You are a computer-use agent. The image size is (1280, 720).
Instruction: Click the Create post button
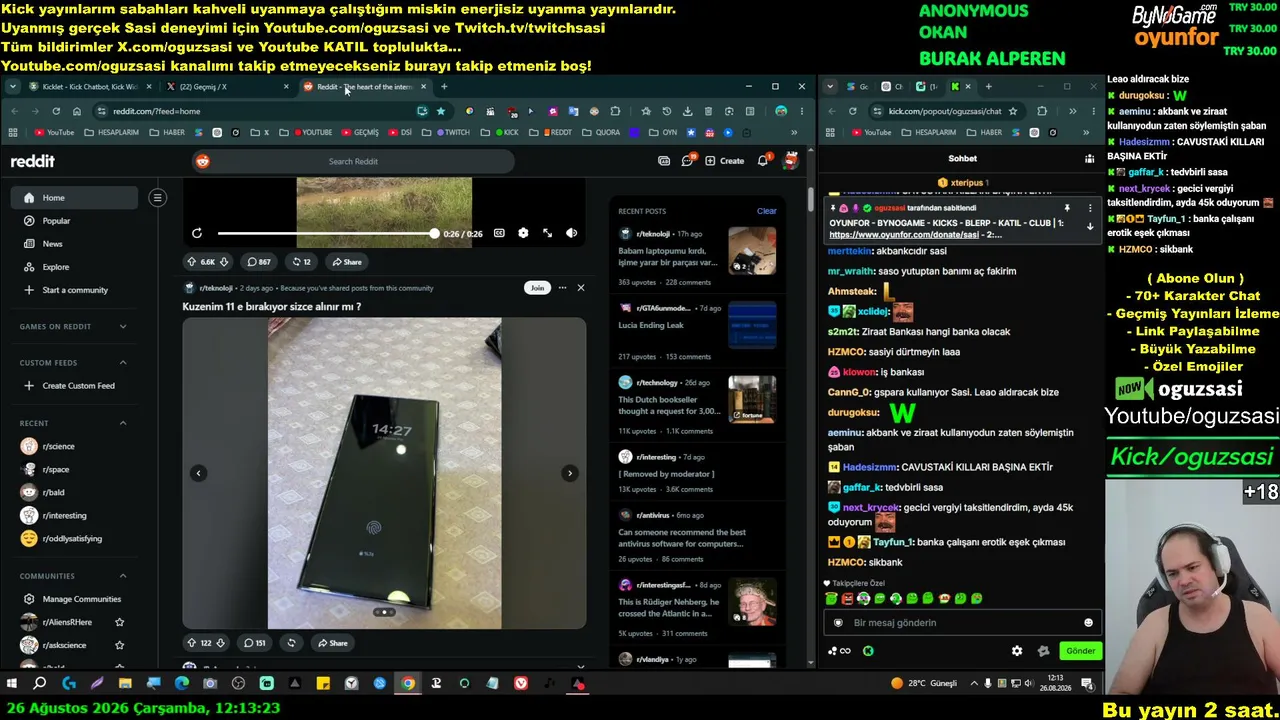tap(725, 161)
